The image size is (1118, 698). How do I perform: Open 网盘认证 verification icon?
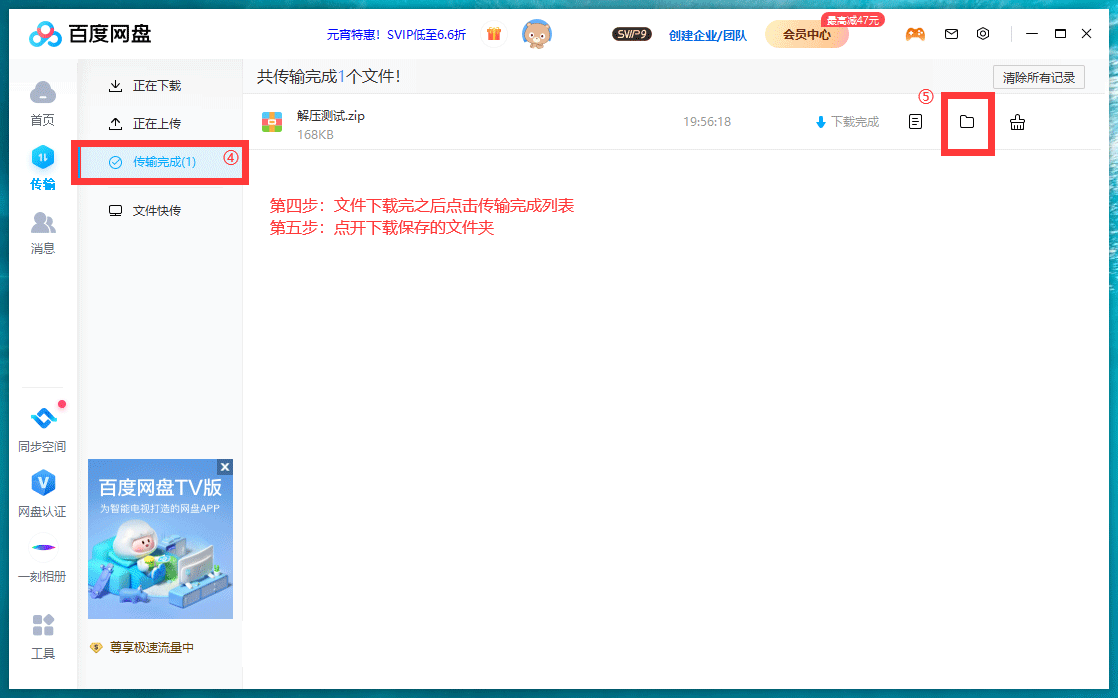42,494
